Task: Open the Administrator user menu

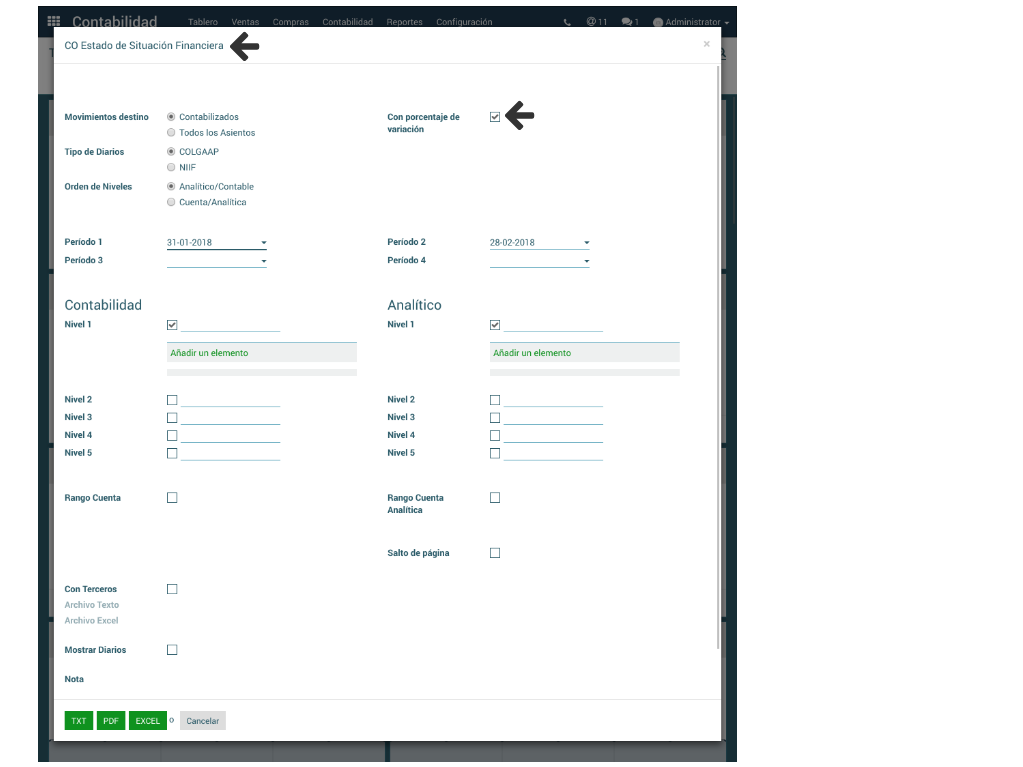Action: (x=691, y=22)
